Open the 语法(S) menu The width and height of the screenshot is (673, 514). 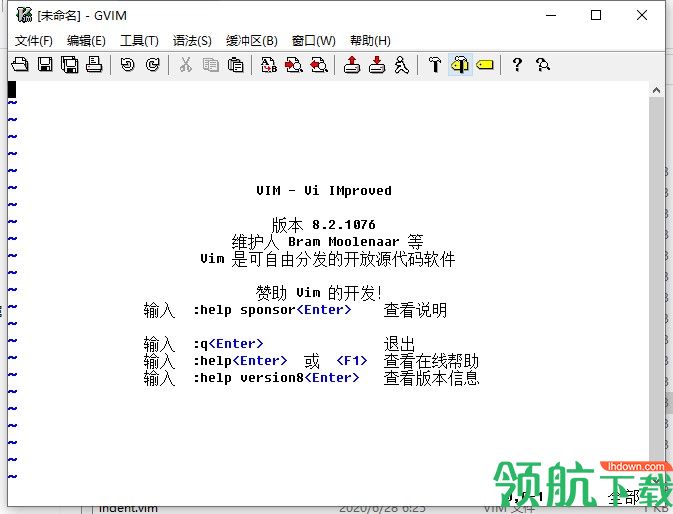[x=192, y=41]
